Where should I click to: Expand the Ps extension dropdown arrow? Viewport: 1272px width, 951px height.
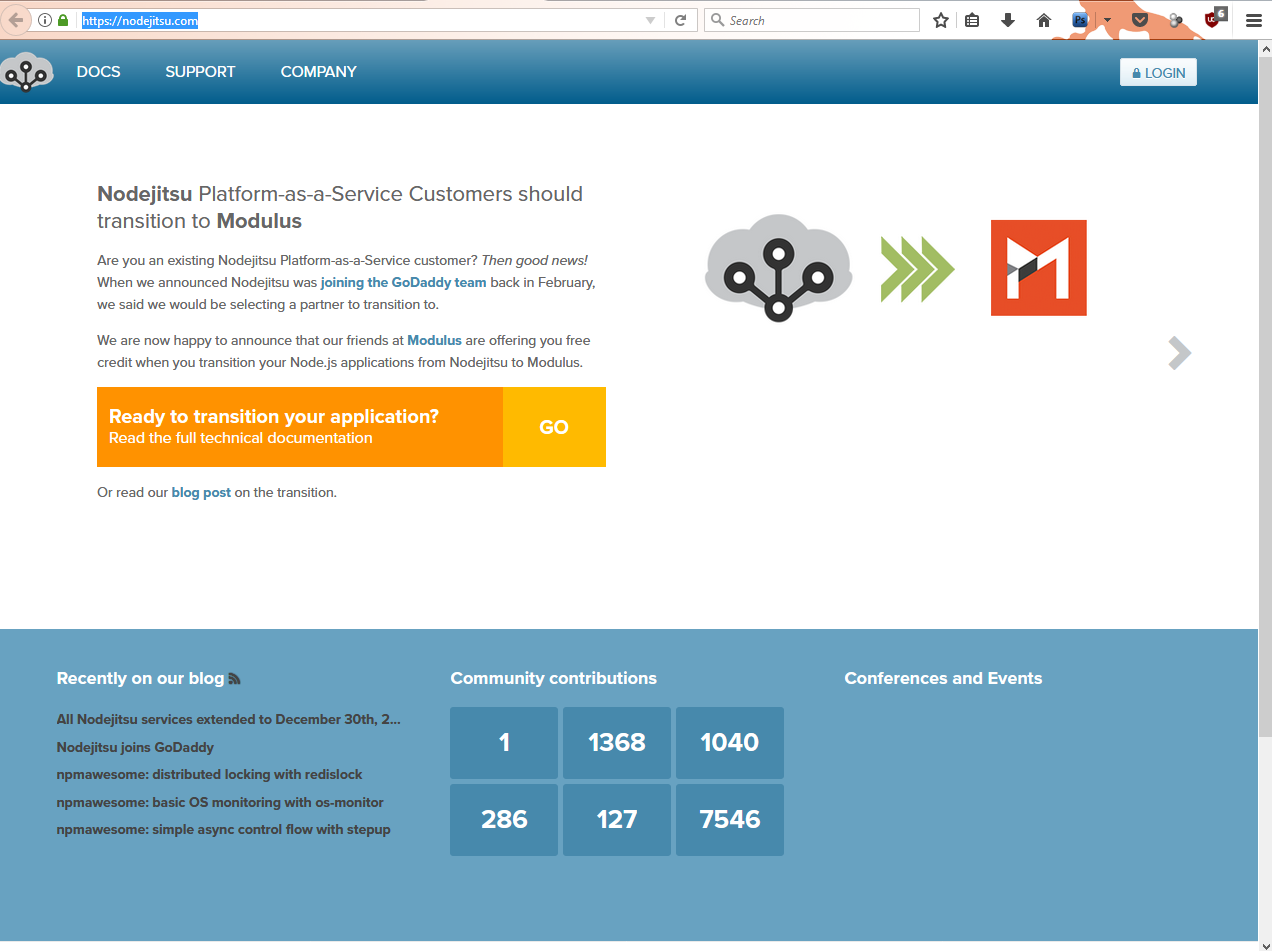coord(1107,20)
